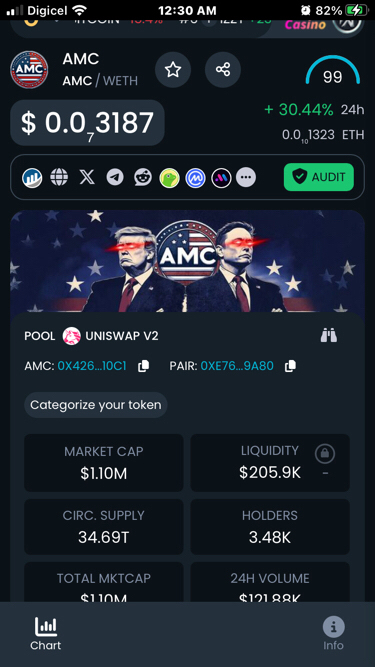This screenshot has height=667, width=375.
Task: Open the X (Twitter) social link
Action: (87, 177)
